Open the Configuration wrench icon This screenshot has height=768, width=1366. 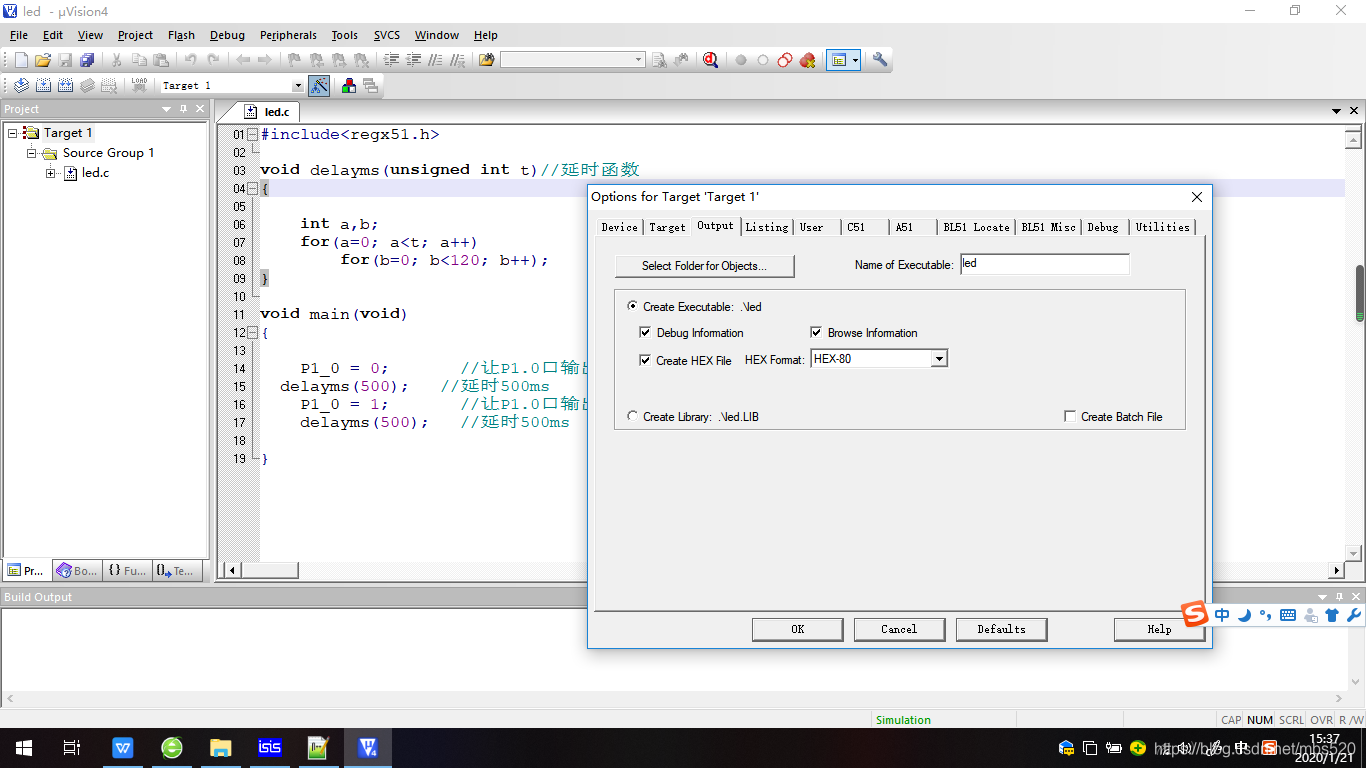(x=880, y=60)
